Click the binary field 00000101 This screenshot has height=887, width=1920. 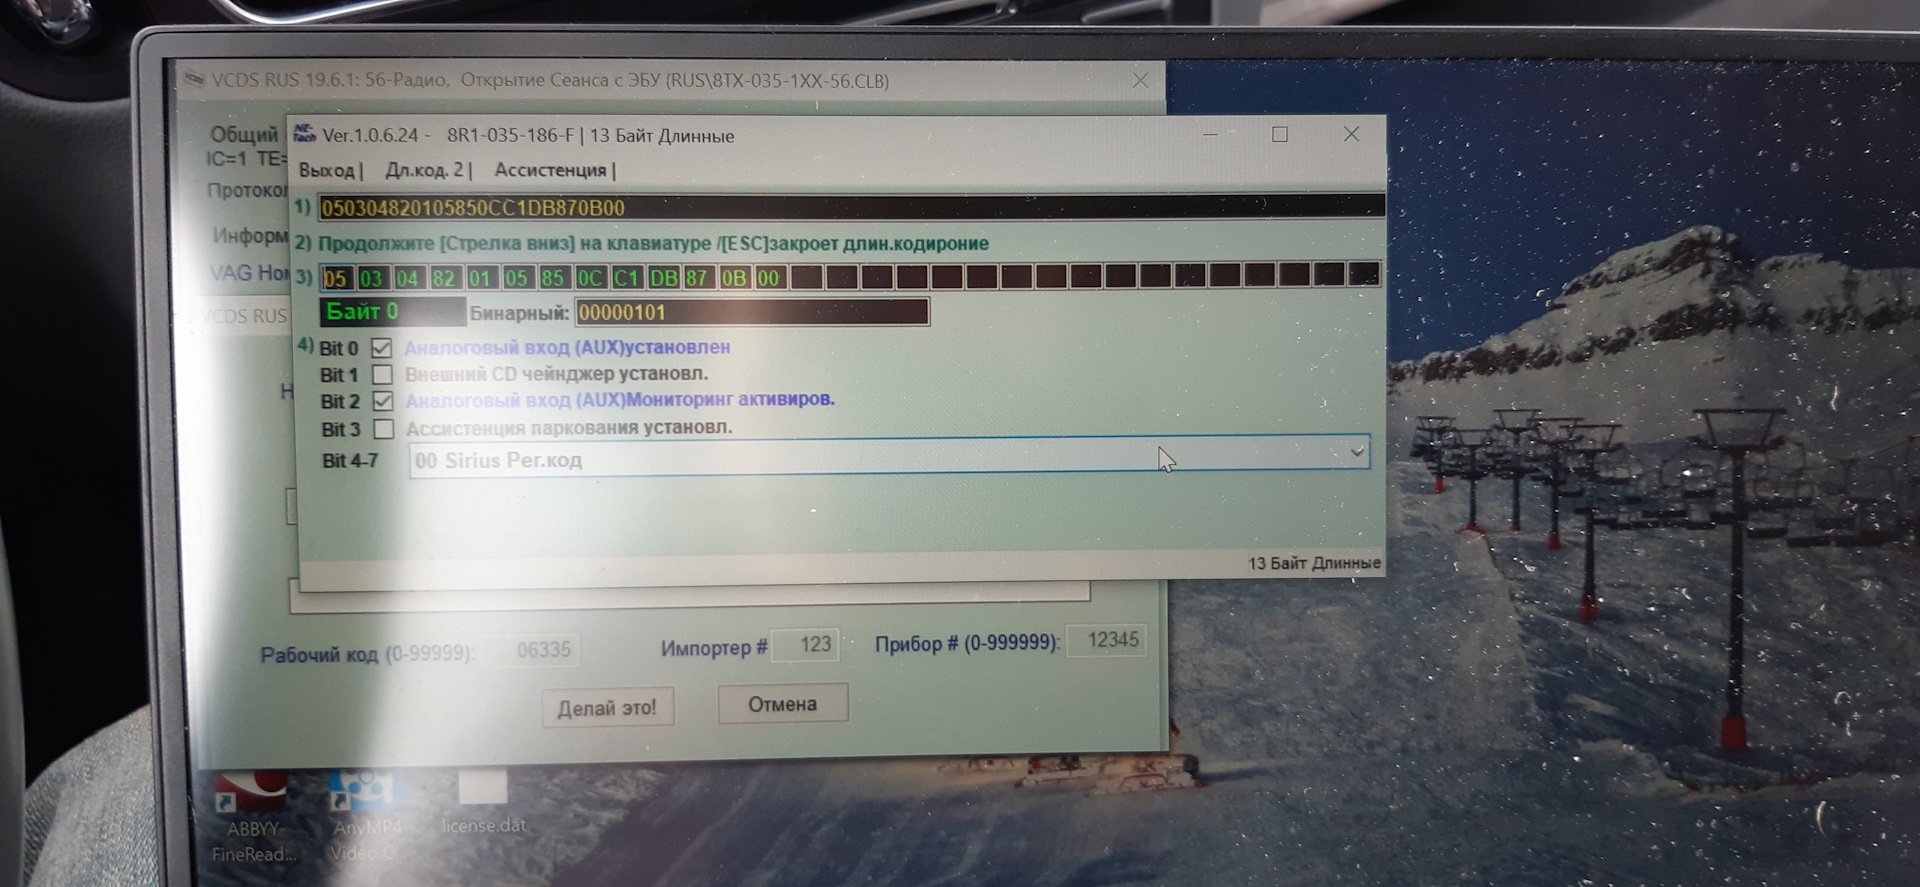click(x=752, y=312)
